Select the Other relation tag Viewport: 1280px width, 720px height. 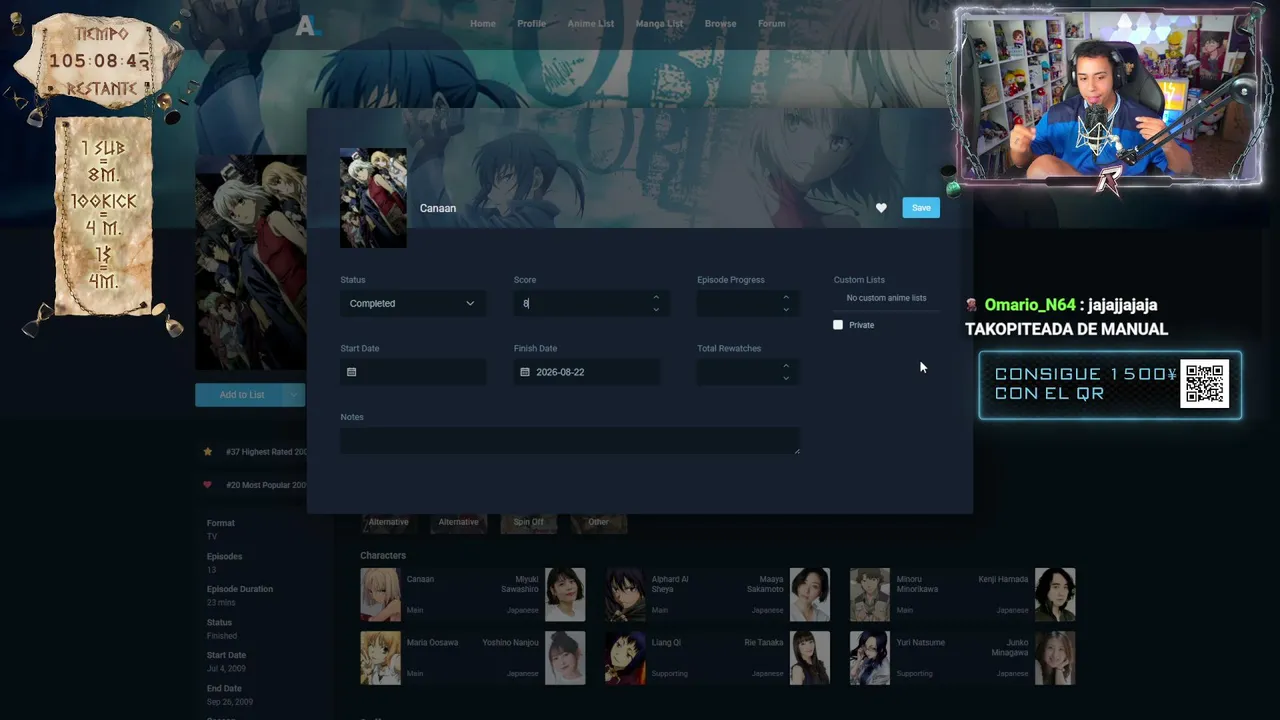pyautogui.click(x=598, y=522)
